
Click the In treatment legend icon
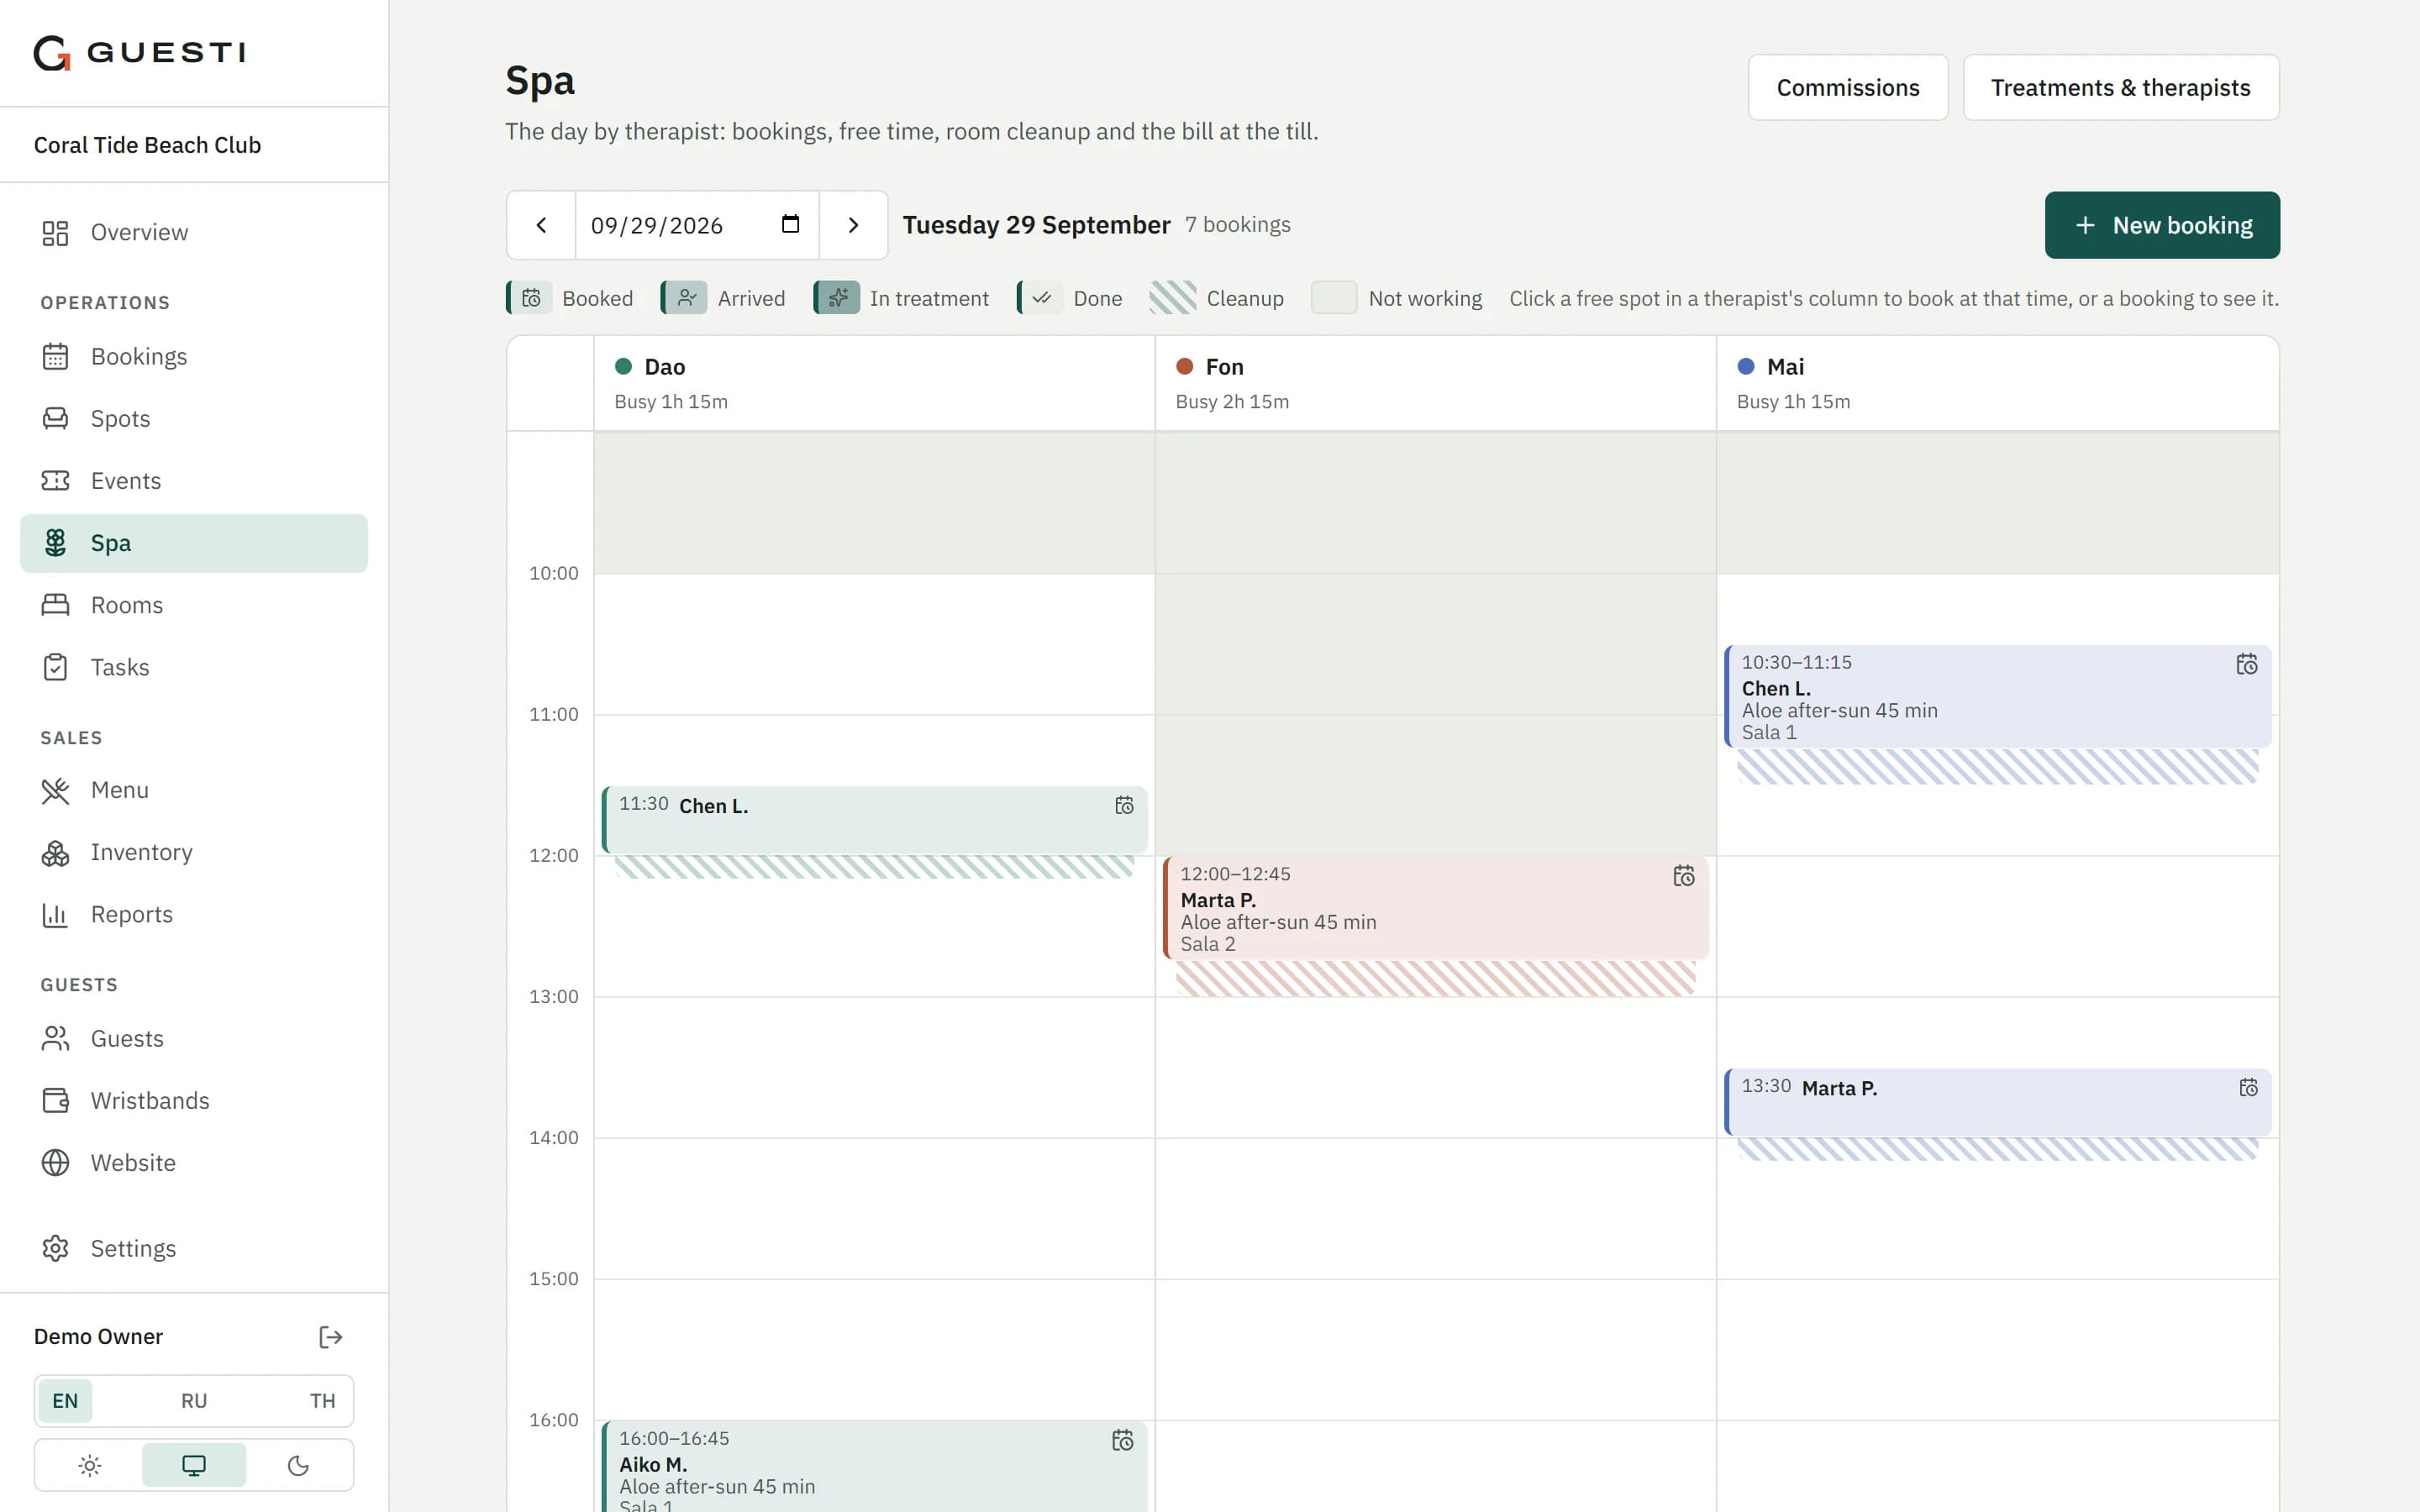tap(838, 298)
